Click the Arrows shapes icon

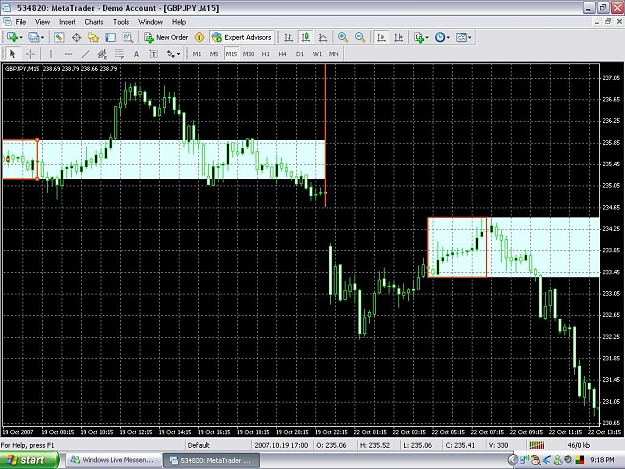[171, 54]
